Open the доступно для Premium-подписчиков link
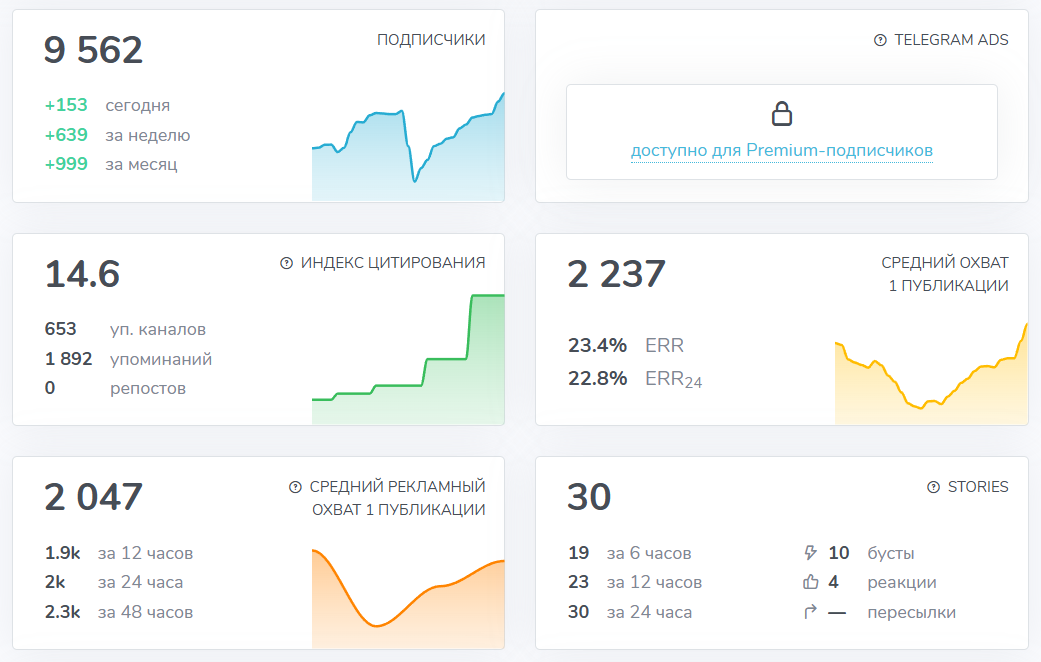 pyautogui.click(x=781, y=151)
